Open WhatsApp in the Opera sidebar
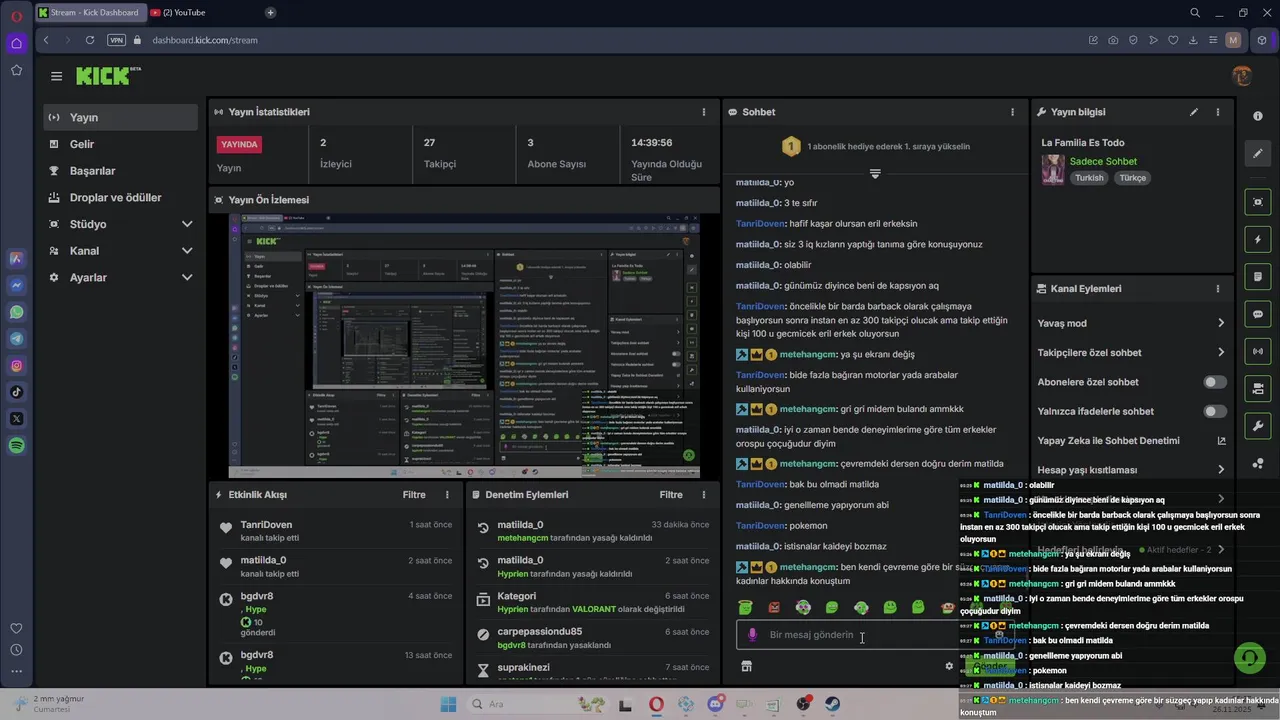1280x720 pixels. (16, 312)
